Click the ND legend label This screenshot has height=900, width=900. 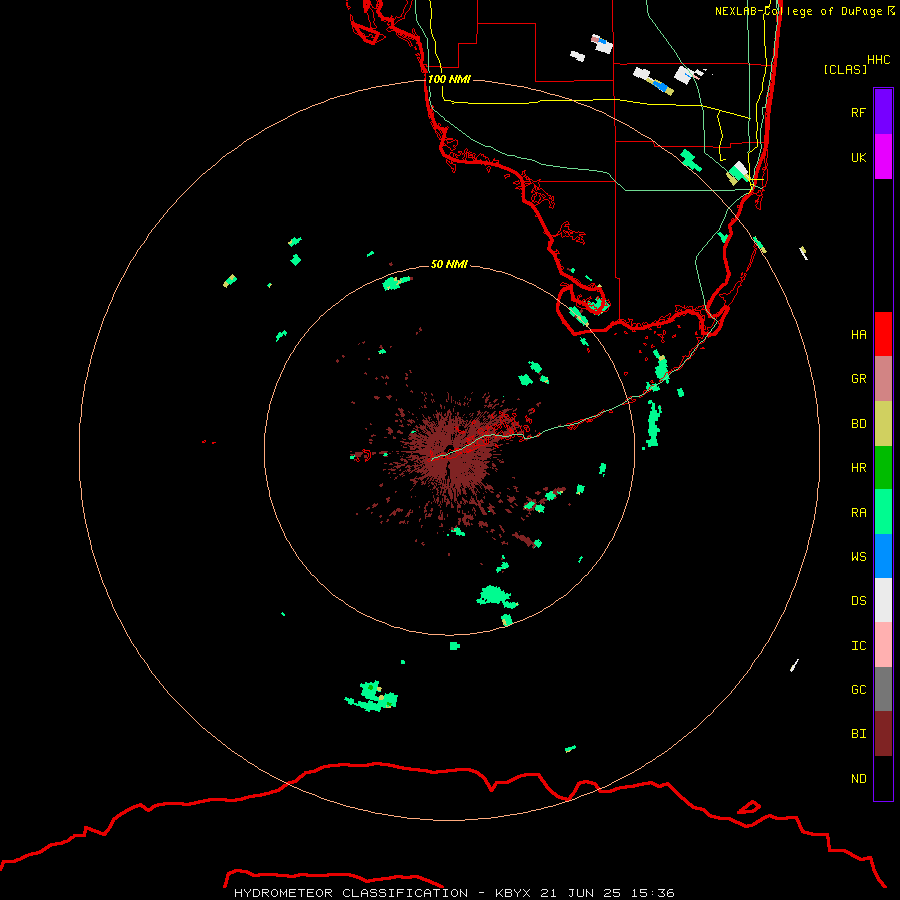pyautogui.click(x=858, y=778)
